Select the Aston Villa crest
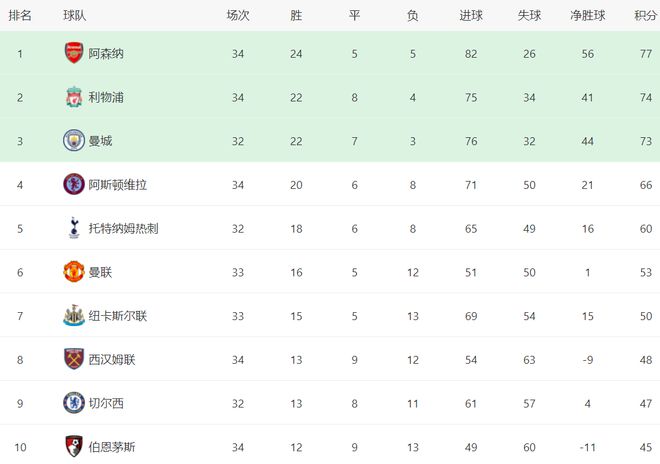The width and height of the screenshot is (660, 464). point(74,184)
